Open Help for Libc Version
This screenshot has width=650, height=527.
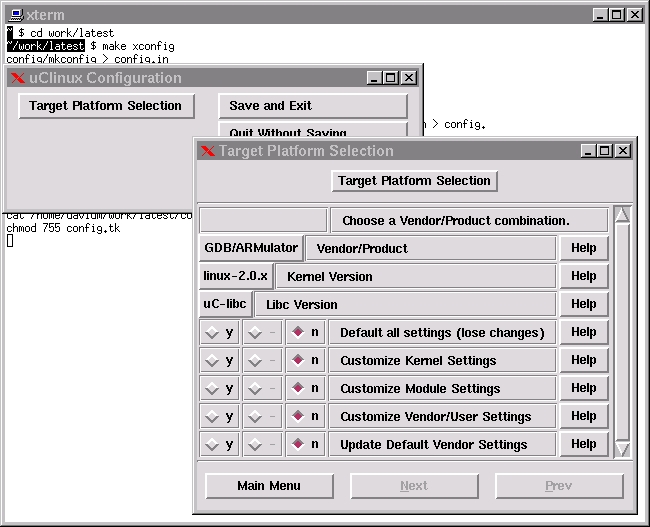[x=584, y=304]
